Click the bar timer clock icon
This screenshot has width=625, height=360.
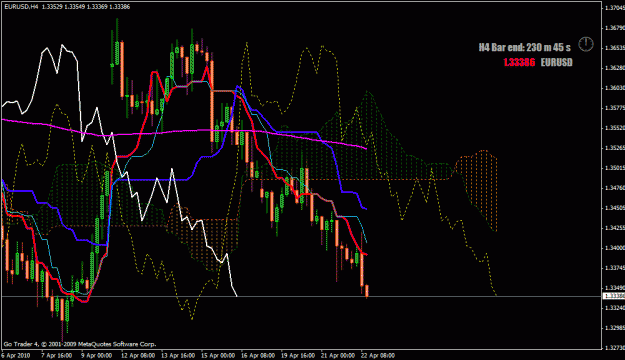(x=586, y=44)
